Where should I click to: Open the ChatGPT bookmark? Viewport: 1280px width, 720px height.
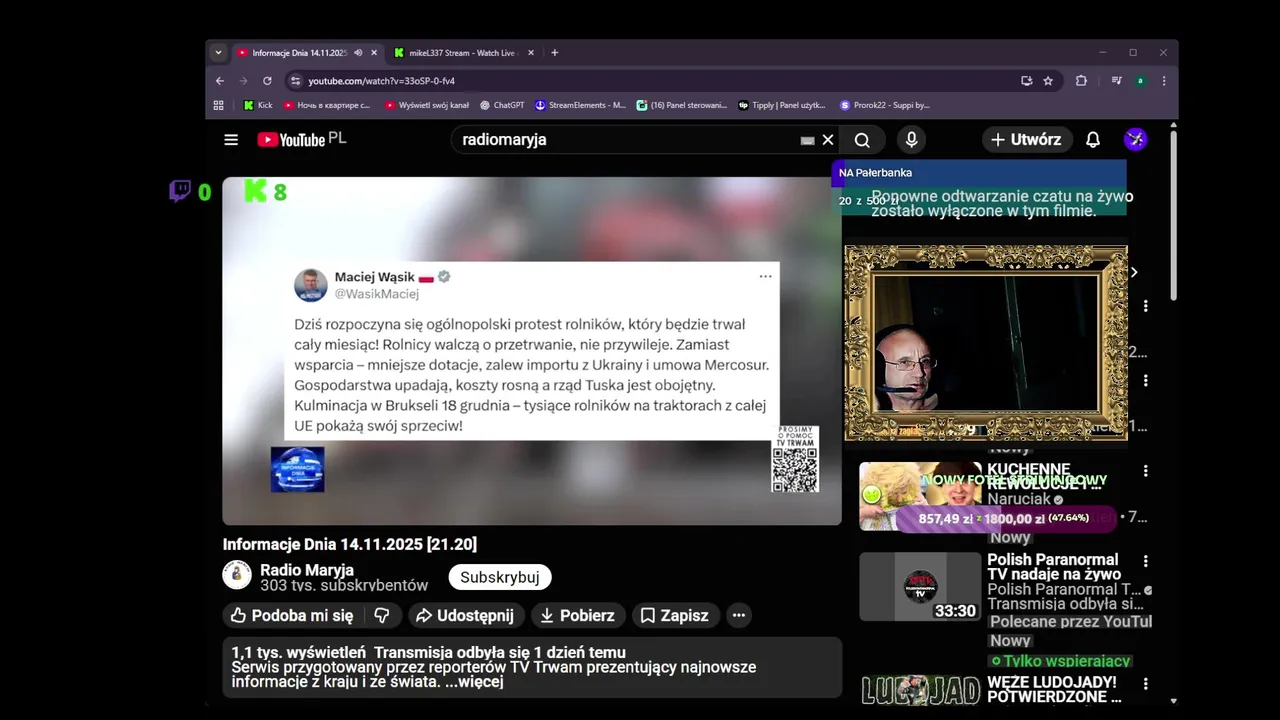(x=502, y=105)
